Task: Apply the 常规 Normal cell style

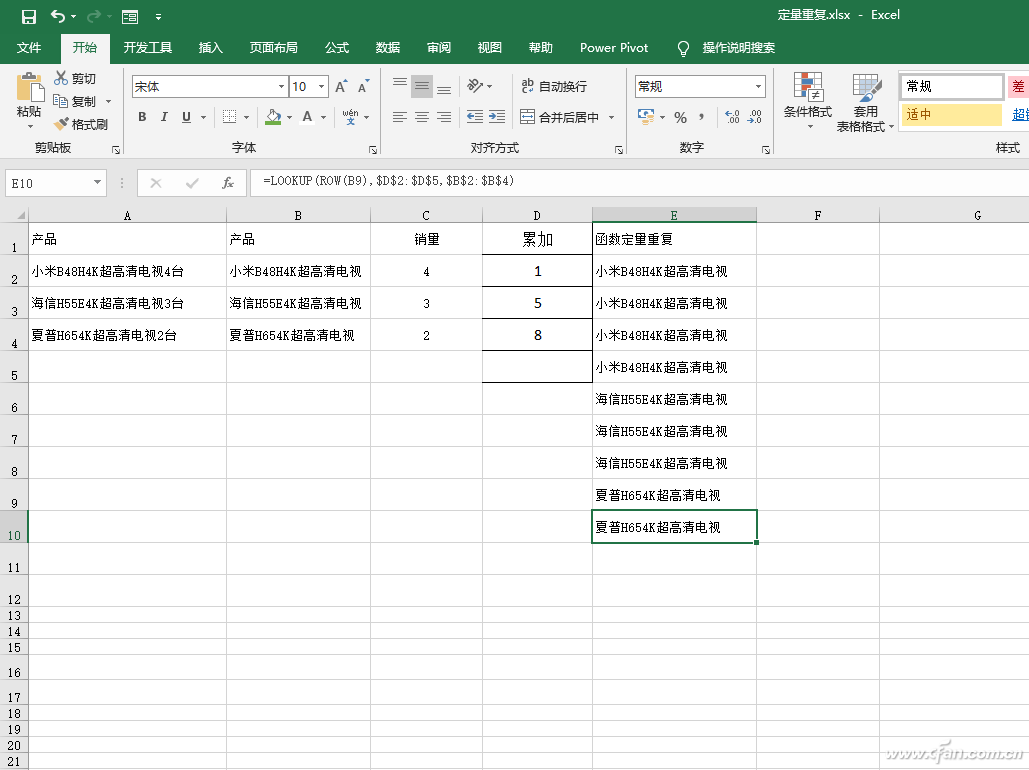Action: pyautogui.click(x=951, y=86)
